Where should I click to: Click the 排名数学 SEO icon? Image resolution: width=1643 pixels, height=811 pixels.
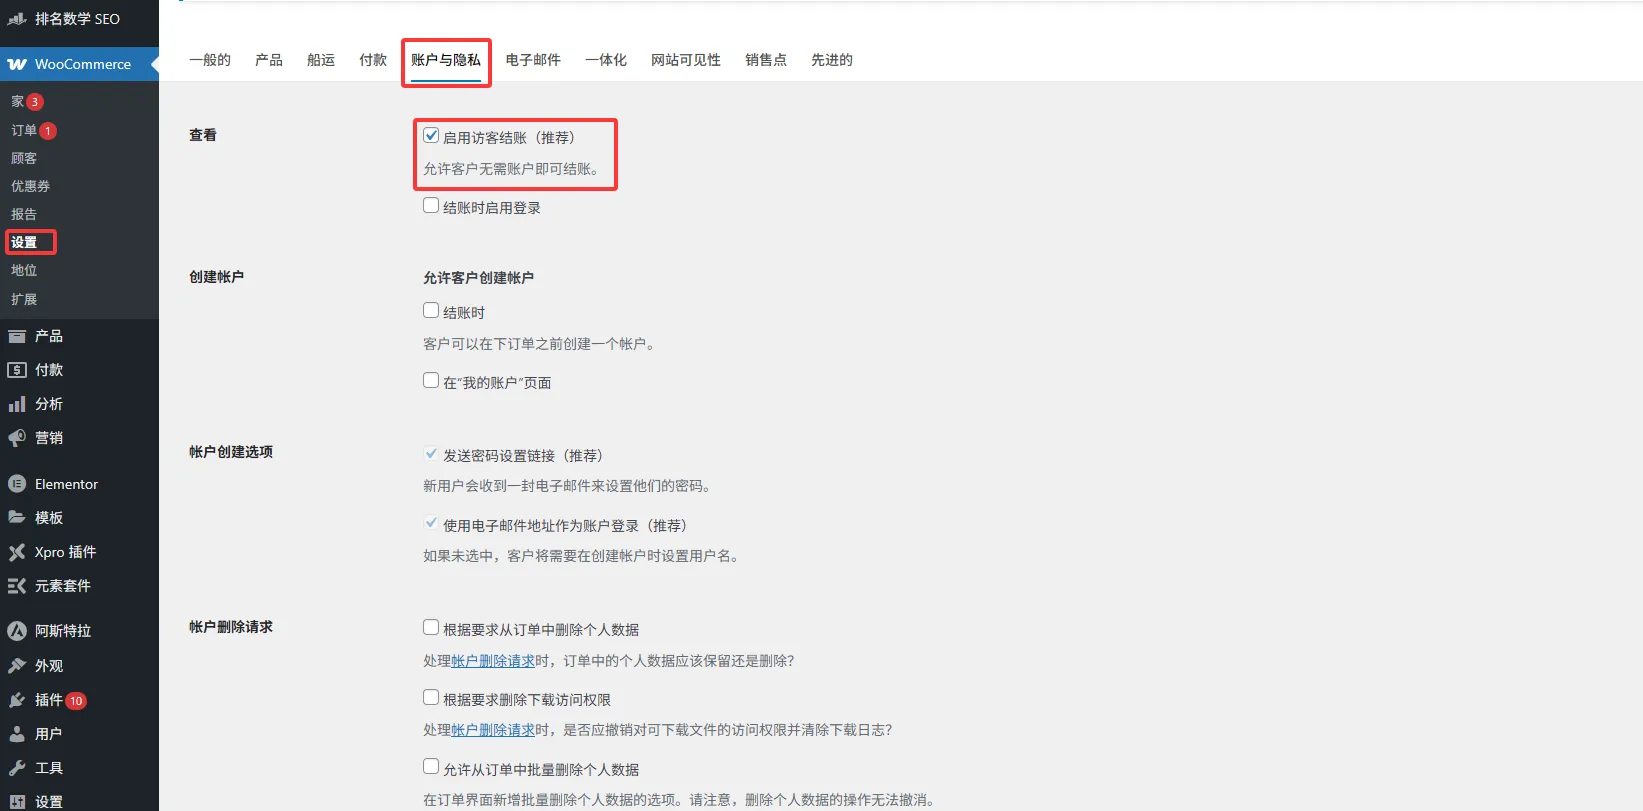click(x=17, y=18)
